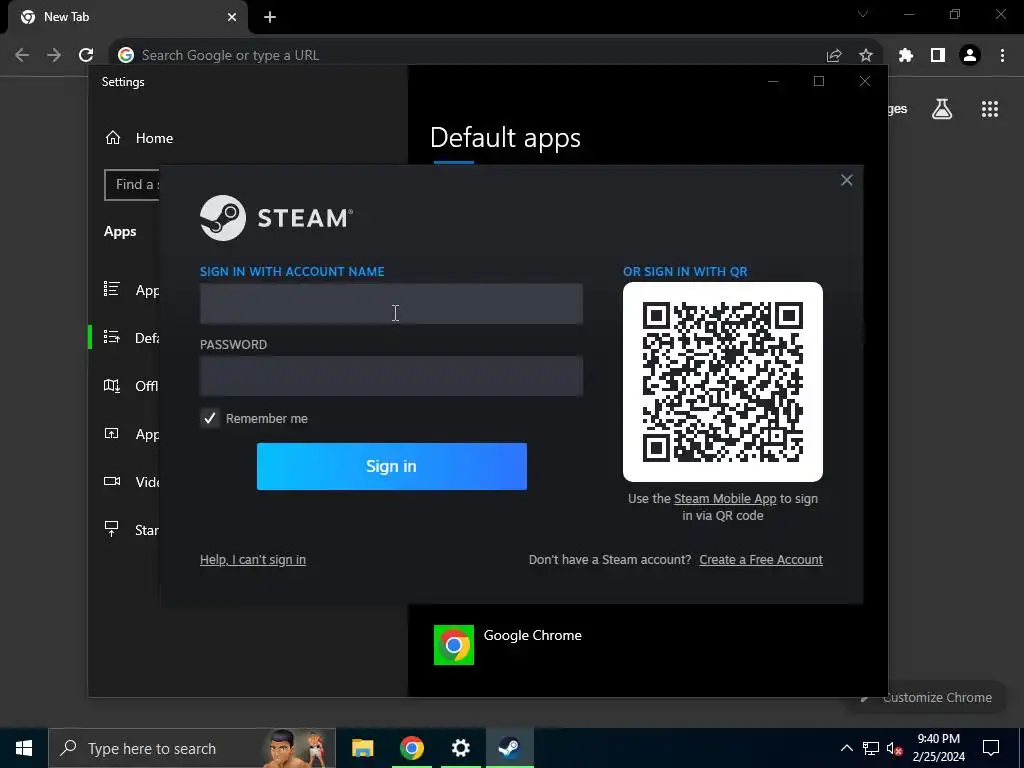Reload the page in Chrome

tap(86, 55)
